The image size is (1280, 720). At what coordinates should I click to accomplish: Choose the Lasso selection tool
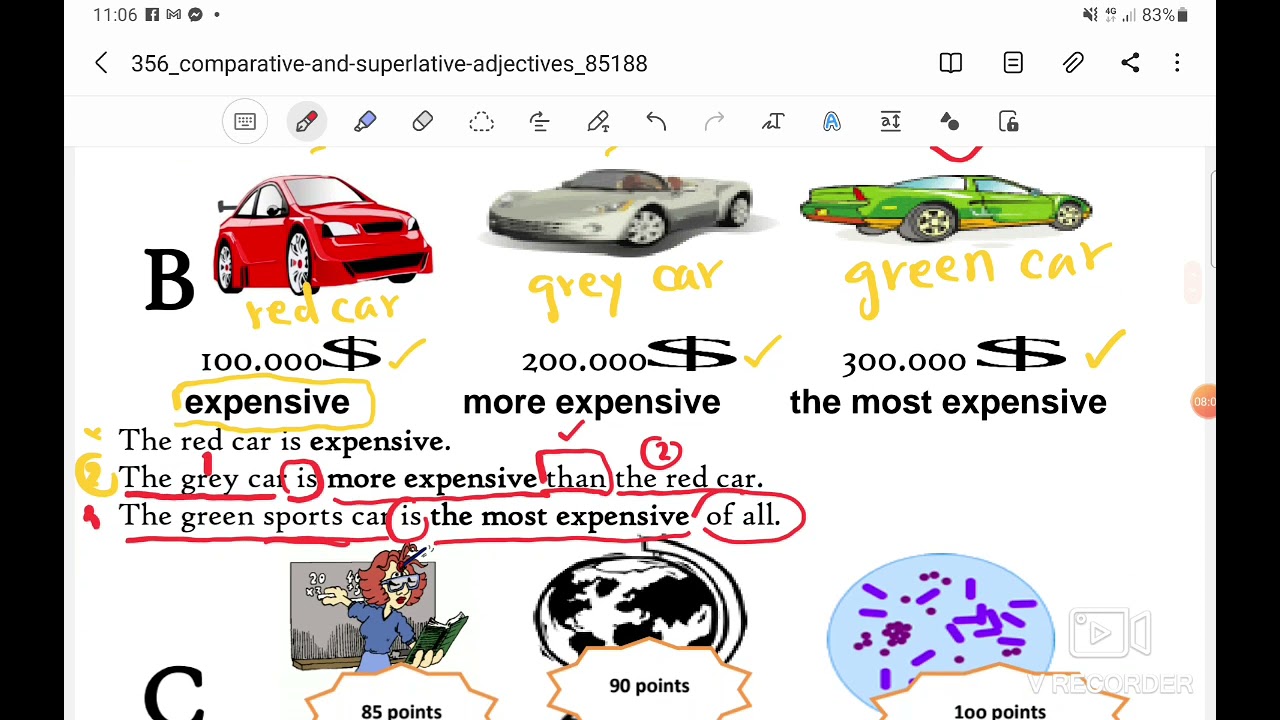481,122
